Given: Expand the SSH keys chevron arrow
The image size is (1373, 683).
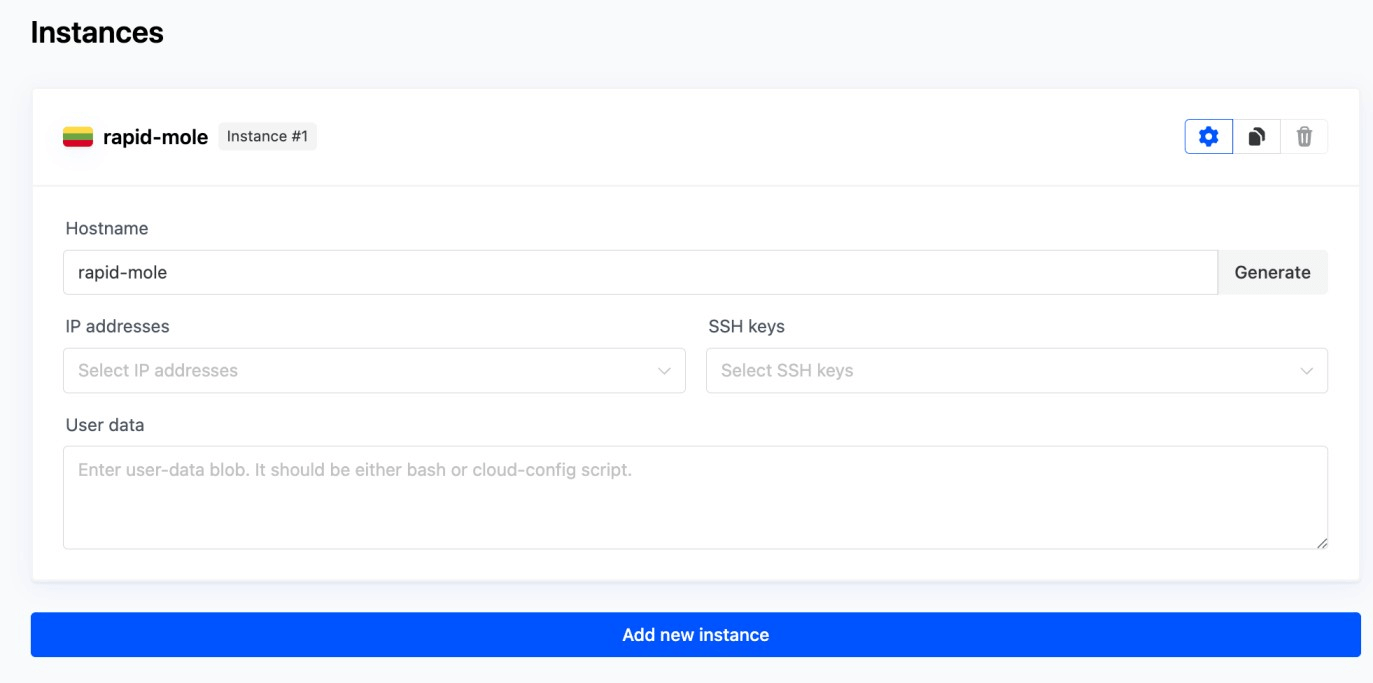Looking at the screenshot, I should tap(1306, 371).
